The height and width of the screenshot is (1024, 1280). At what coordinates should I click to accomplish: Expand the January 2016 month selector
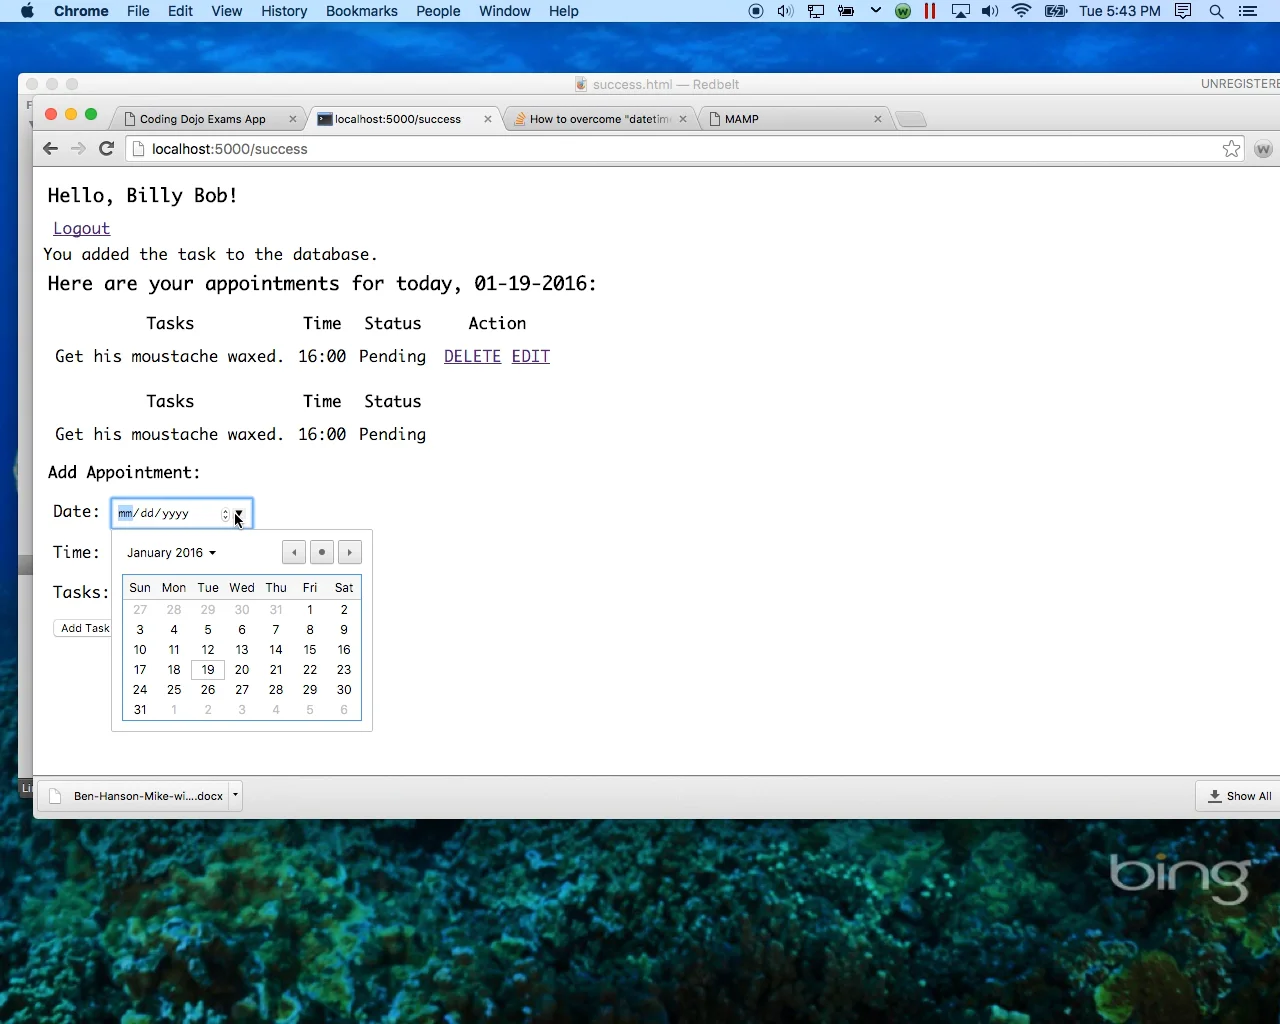[x=171, y=553]
